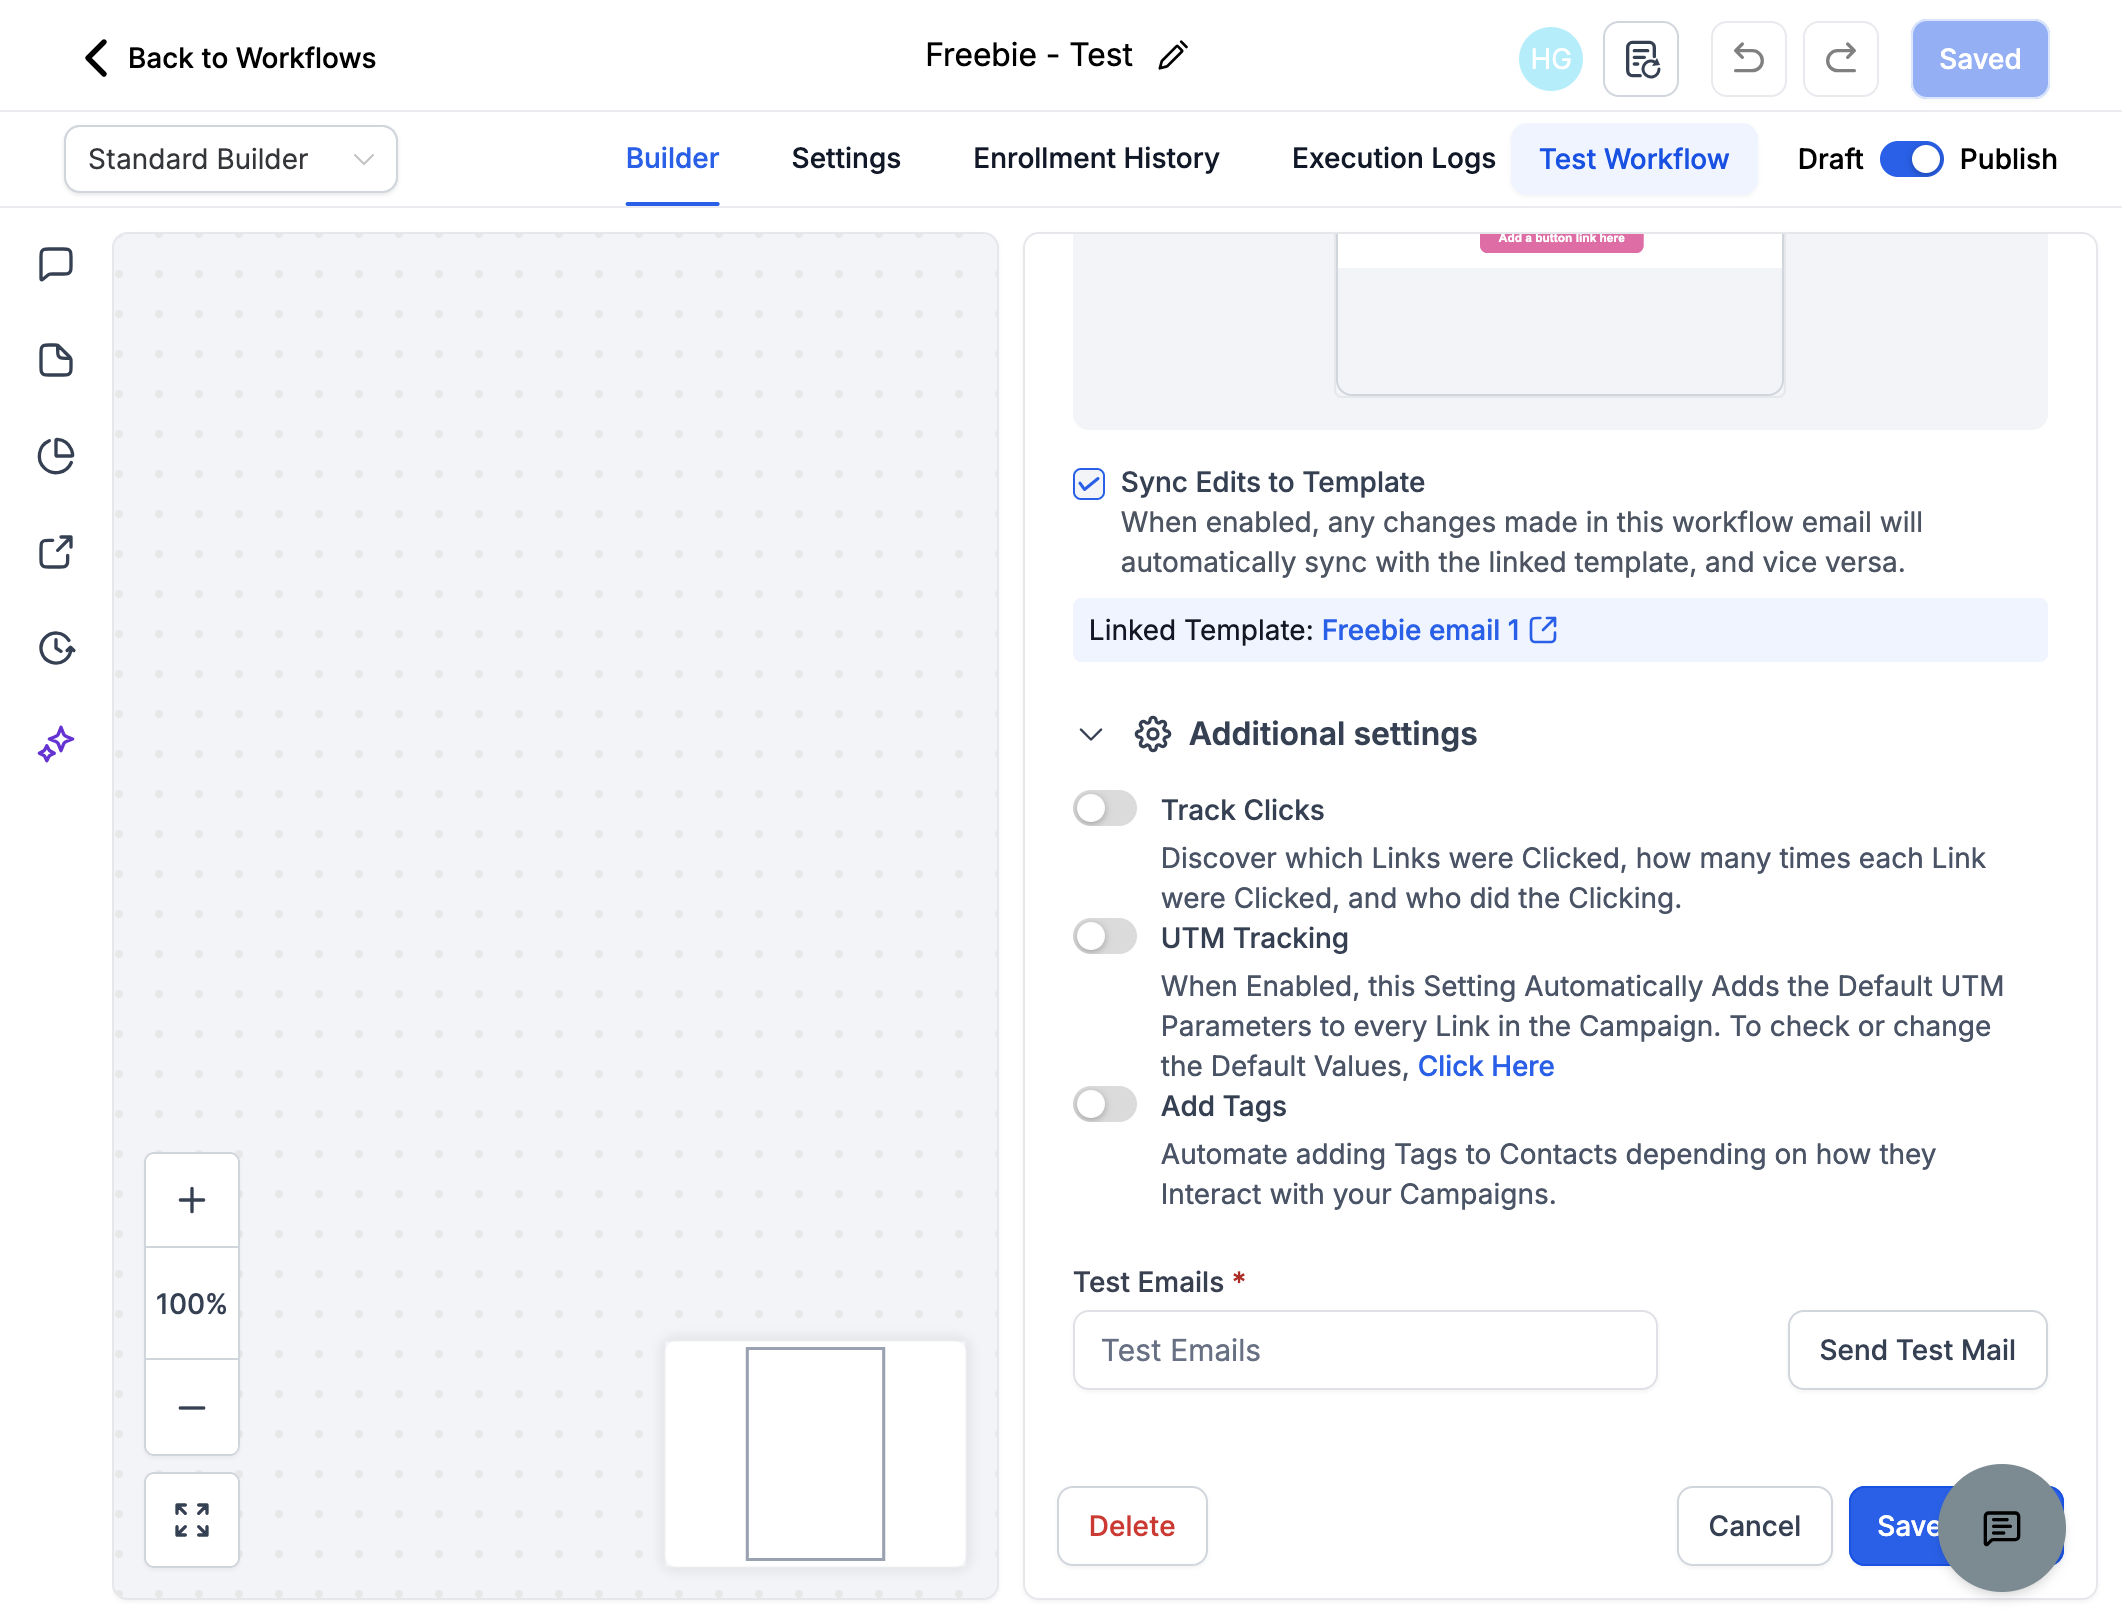Open the Enrollment History tab
Viewport: 2122px width, 1624px height.
click(1096, 159)
